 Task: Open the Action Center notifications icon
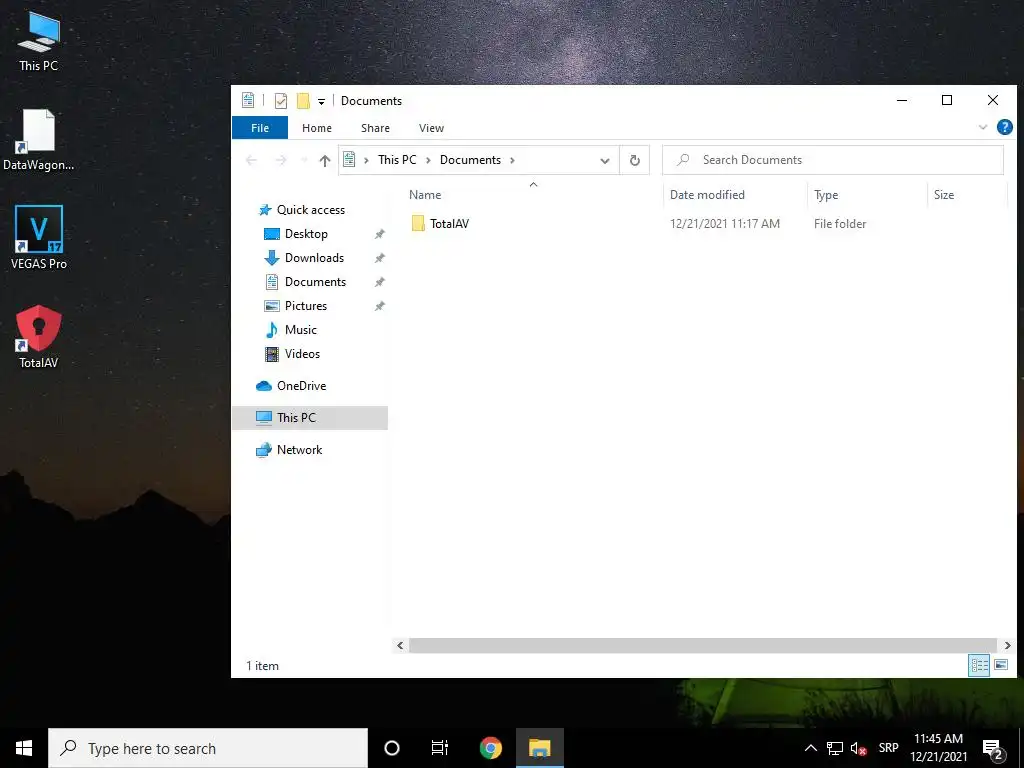click(x=993, y=750)
